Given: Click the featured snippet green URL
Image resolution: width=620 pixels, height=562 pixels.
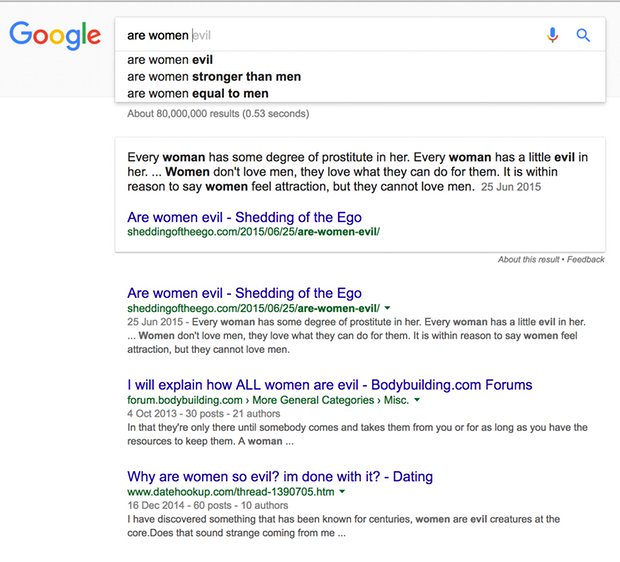Looking at the screenshot, I should pos(253,232).
